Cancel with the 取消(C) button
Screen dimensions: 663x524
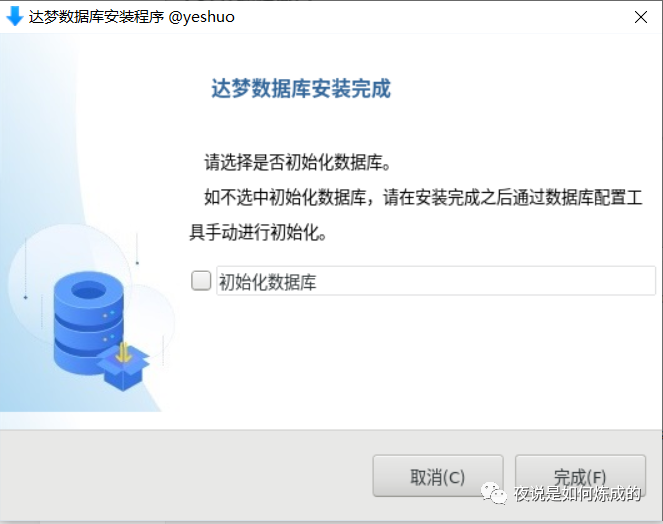pyautogui.click(x=438, y=476)
